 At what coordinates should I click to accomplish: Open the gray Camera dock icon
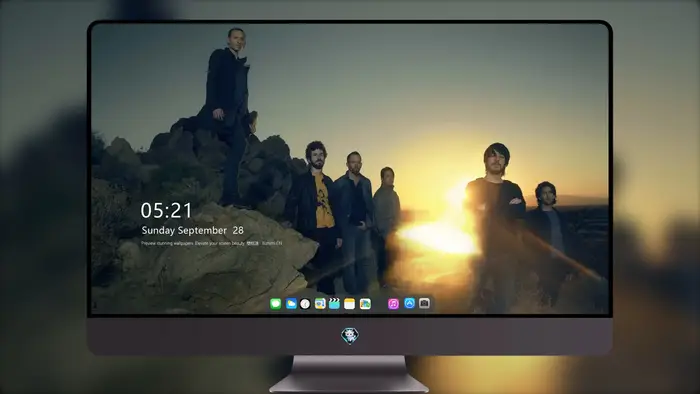(425, 303)
